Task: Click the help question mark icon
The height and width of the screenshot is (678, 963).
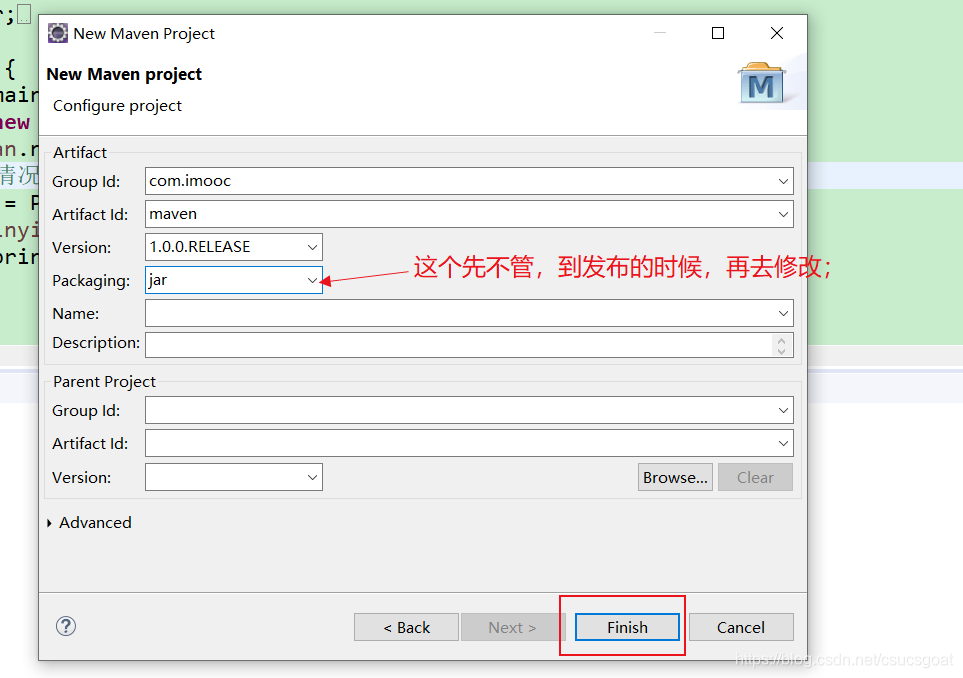Action: (x=66, y=626)
